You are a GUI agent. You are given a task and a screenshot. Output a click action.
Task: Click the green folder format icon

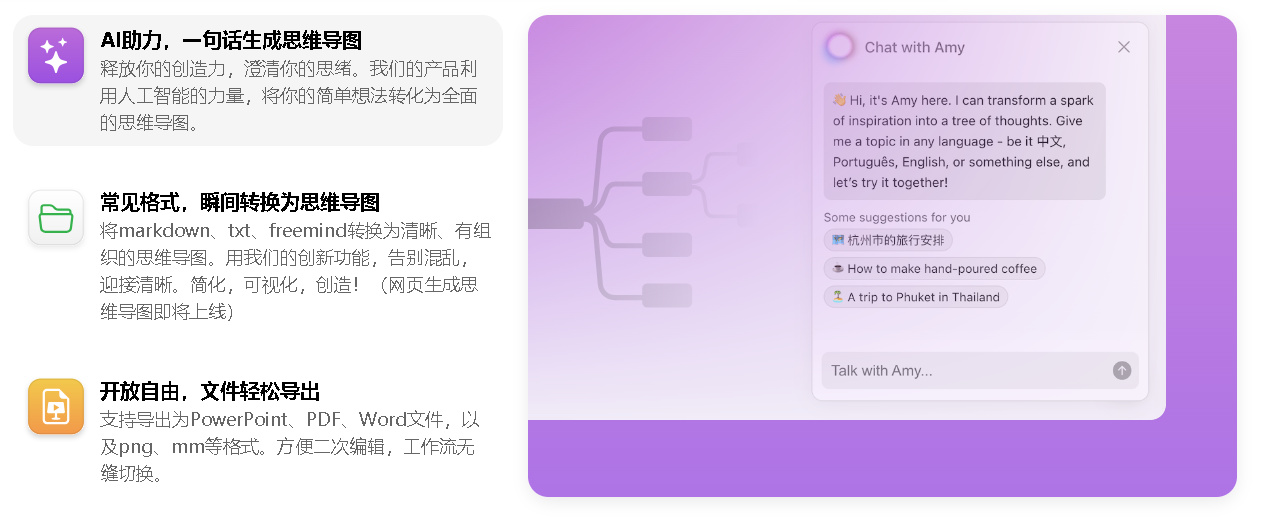coord(56,217)
